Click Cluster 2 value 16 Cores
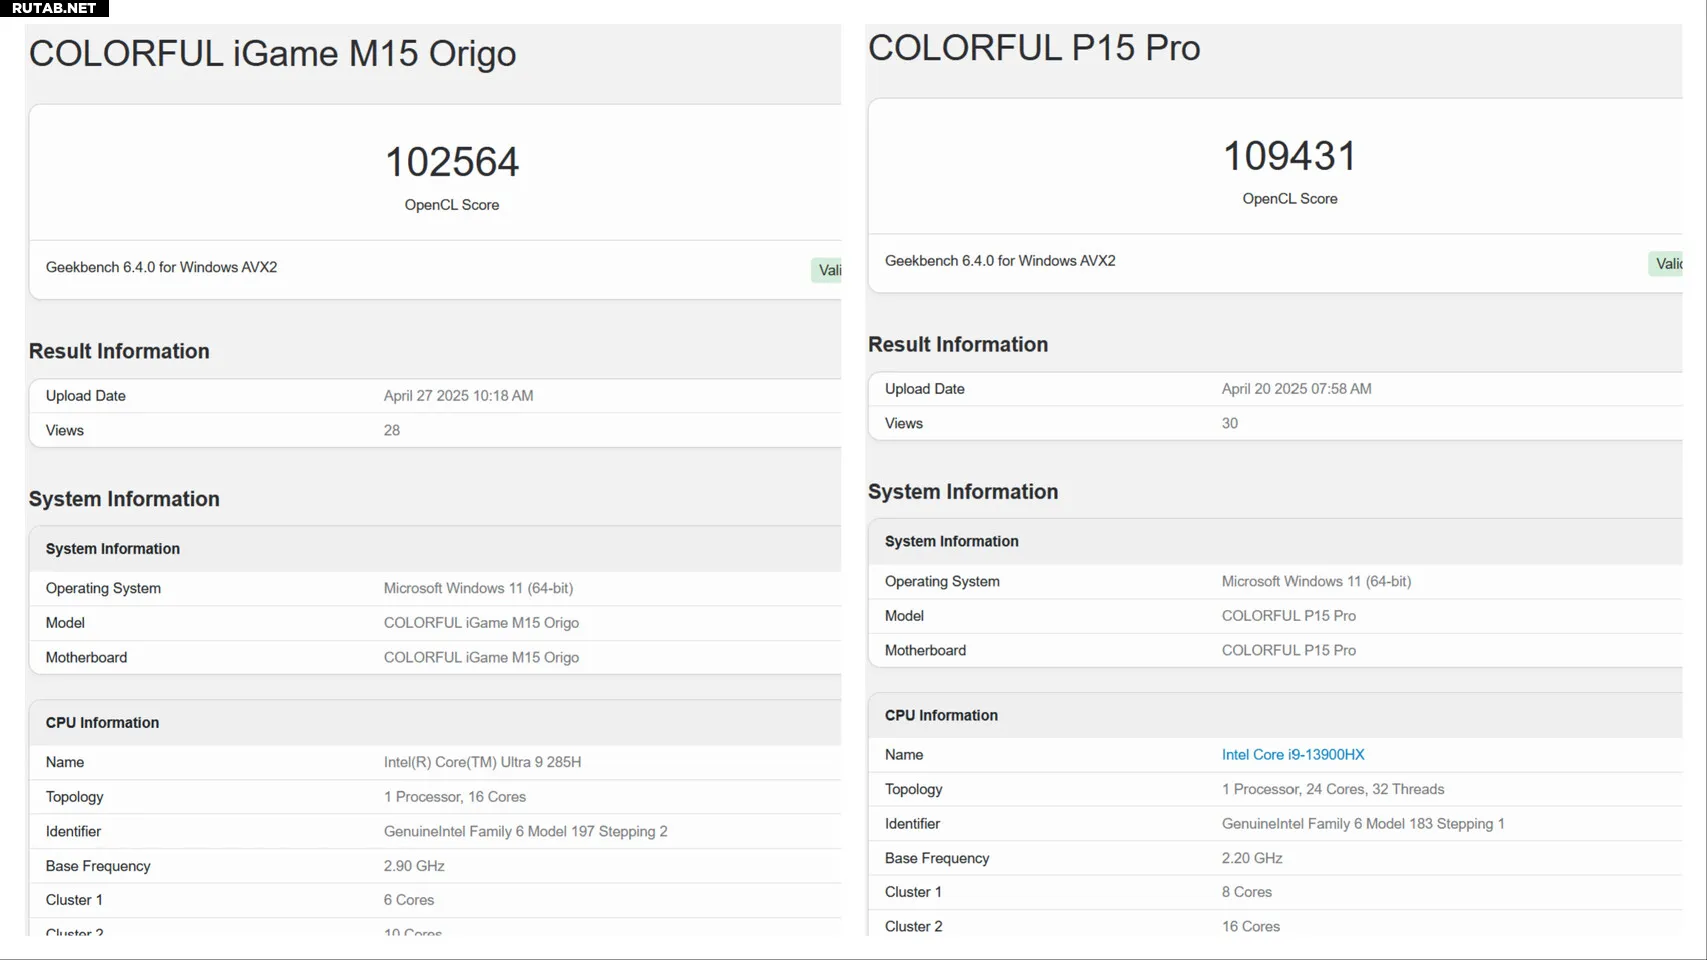This screenshot has width=1707, height=960. (x=1251, y=927)
